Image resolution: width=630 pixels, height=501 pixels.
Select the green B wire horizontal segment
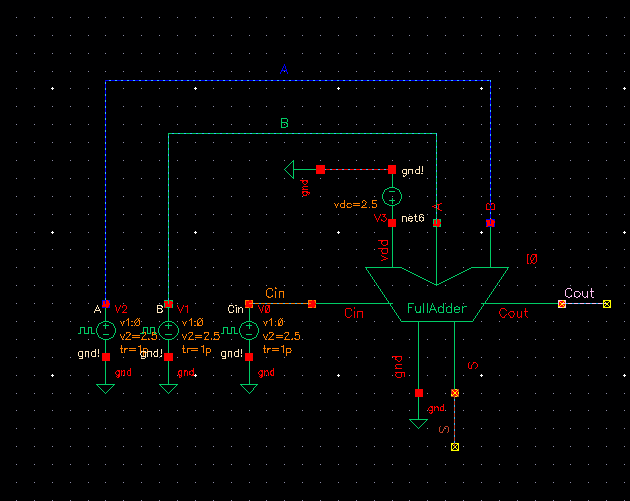click(x=302, y=133)
